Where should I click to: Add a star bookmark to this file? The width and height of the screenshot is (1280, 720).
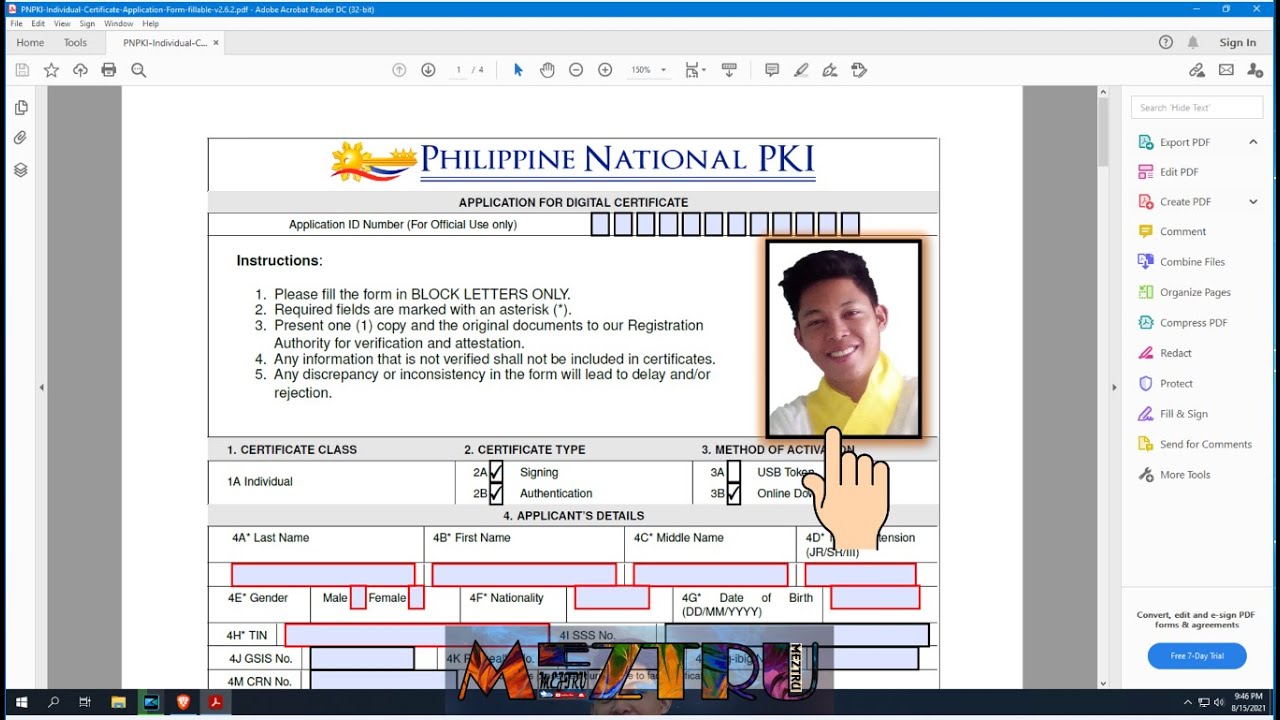[51, 70]
